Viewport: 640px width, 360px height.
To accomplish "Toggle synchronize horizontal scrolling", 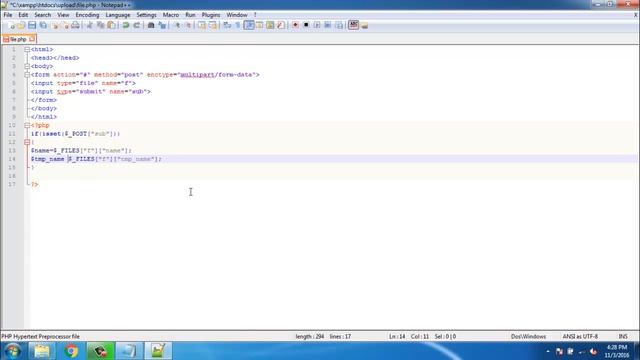I will tap(213, 25).
